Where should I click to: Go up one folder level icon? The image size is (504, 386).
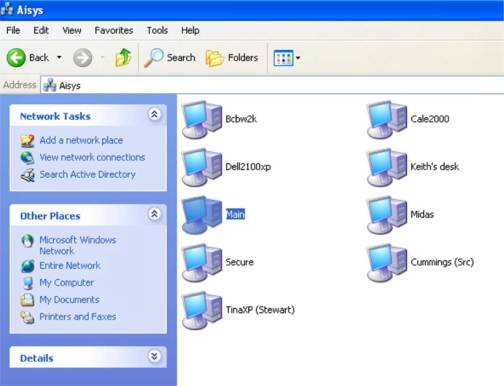point(123,58)
